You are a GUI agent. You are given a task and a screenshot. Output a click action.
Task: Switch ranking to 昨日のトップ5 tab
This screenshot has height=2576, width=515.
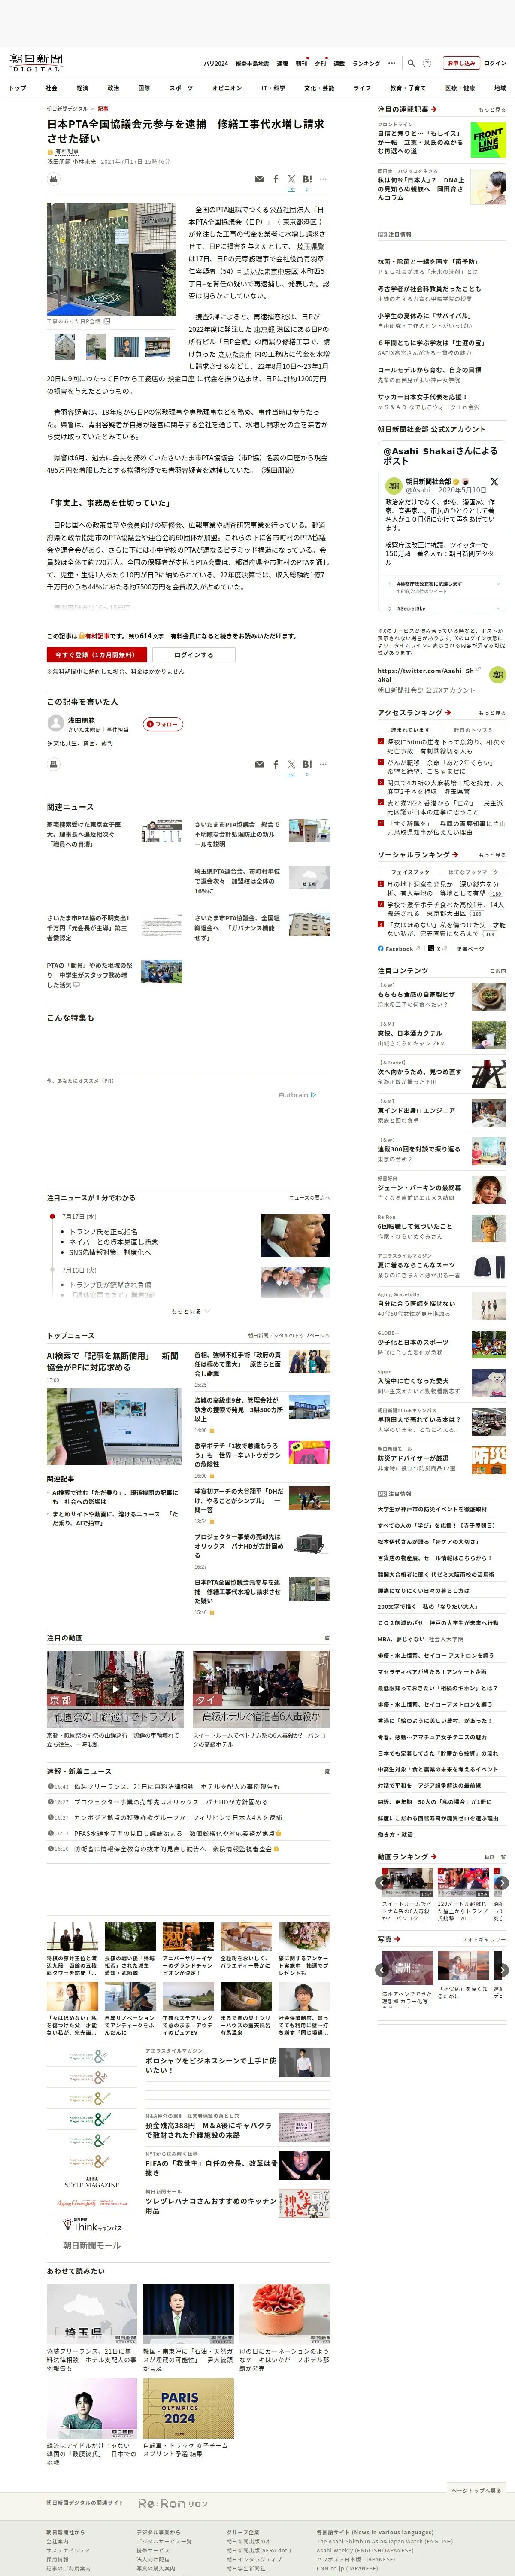pos(473,730)
